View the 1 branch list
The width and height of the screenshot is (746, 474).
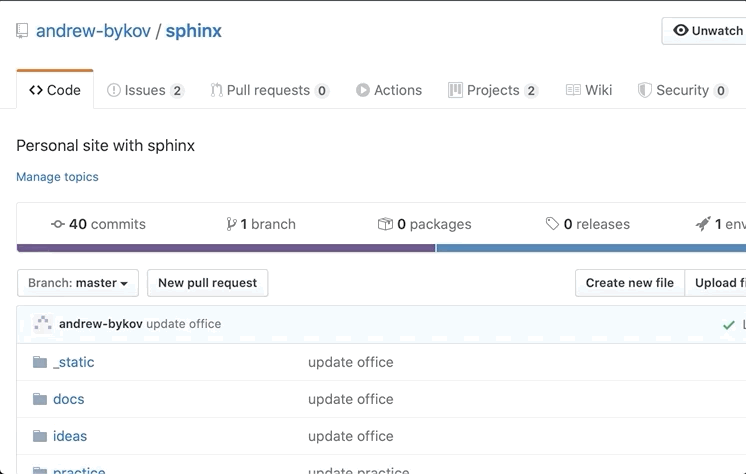261,224
